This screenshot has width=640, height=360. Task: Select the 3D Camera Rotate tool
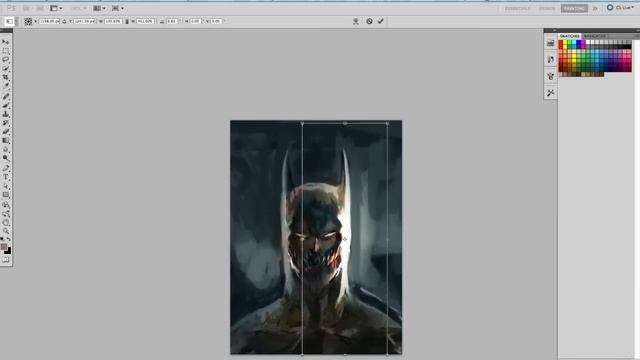click(x=6, y=213)
